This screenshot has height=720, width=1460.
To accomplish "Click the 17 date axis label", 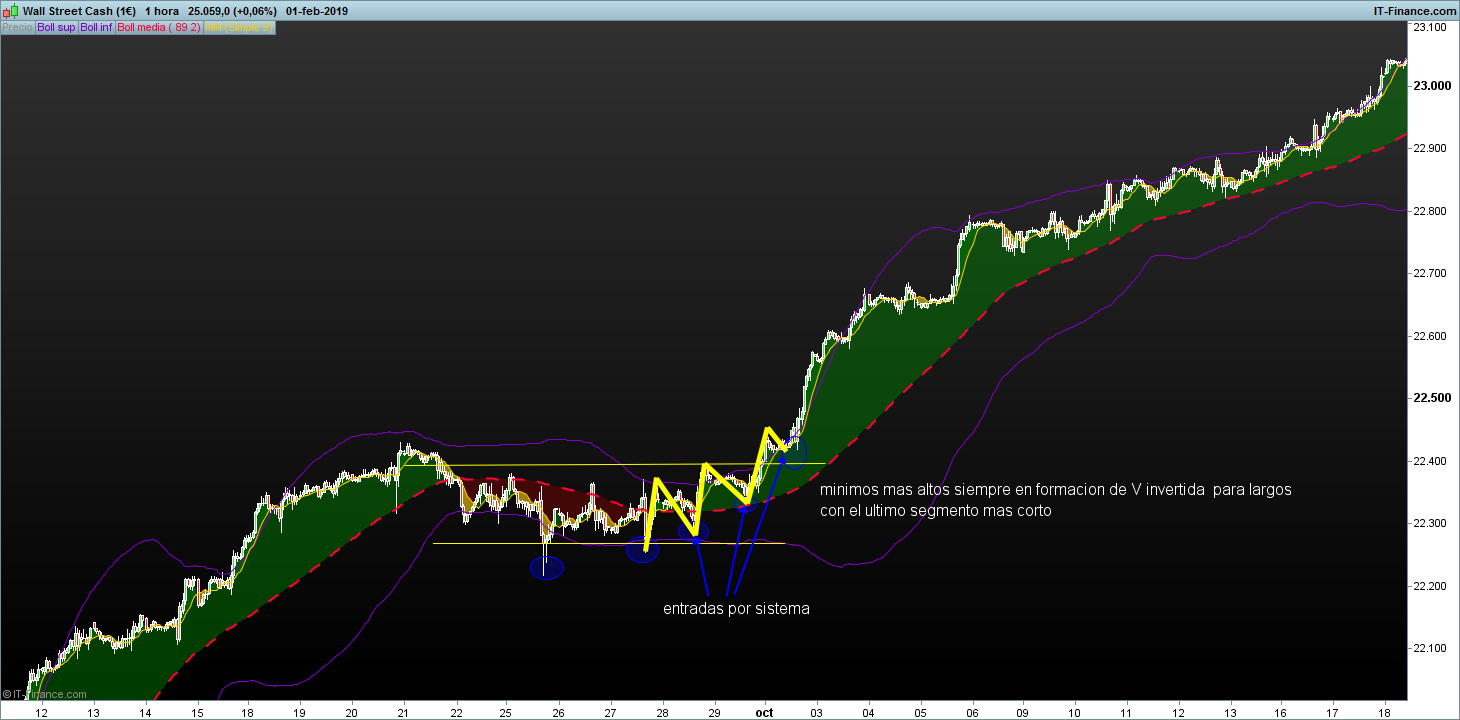I will [1332, 712].
